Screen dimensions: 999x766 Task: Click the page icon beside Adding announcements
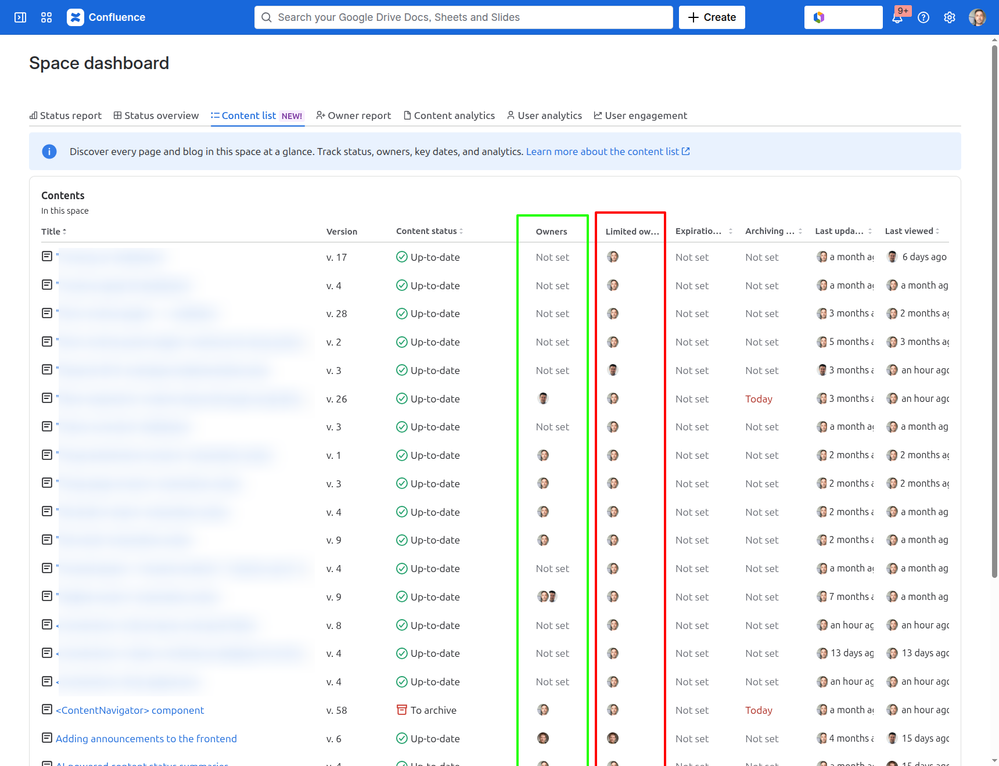[46, 738]
